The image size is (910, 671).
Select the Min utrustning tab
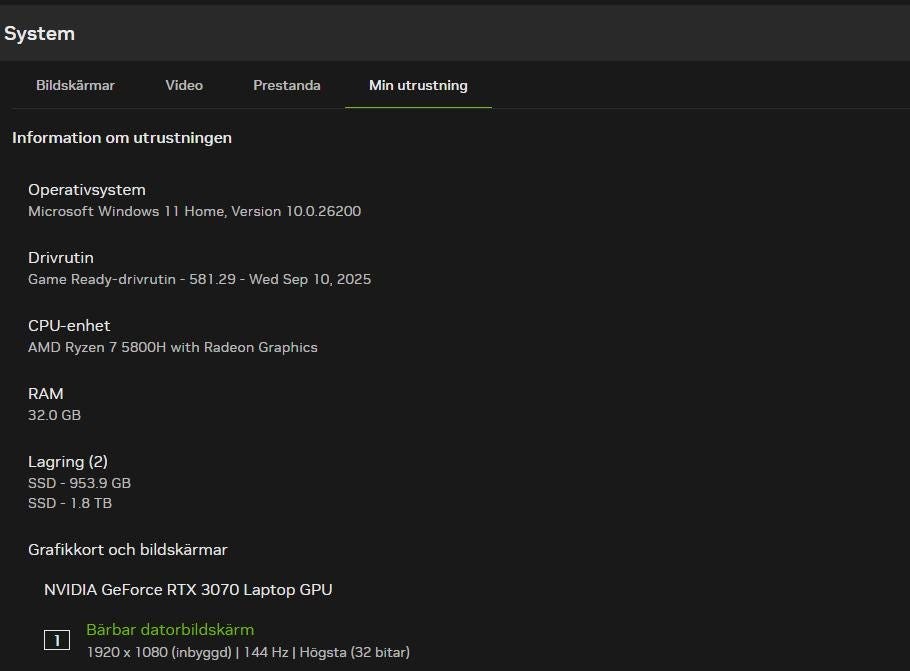tap(418, 85)
